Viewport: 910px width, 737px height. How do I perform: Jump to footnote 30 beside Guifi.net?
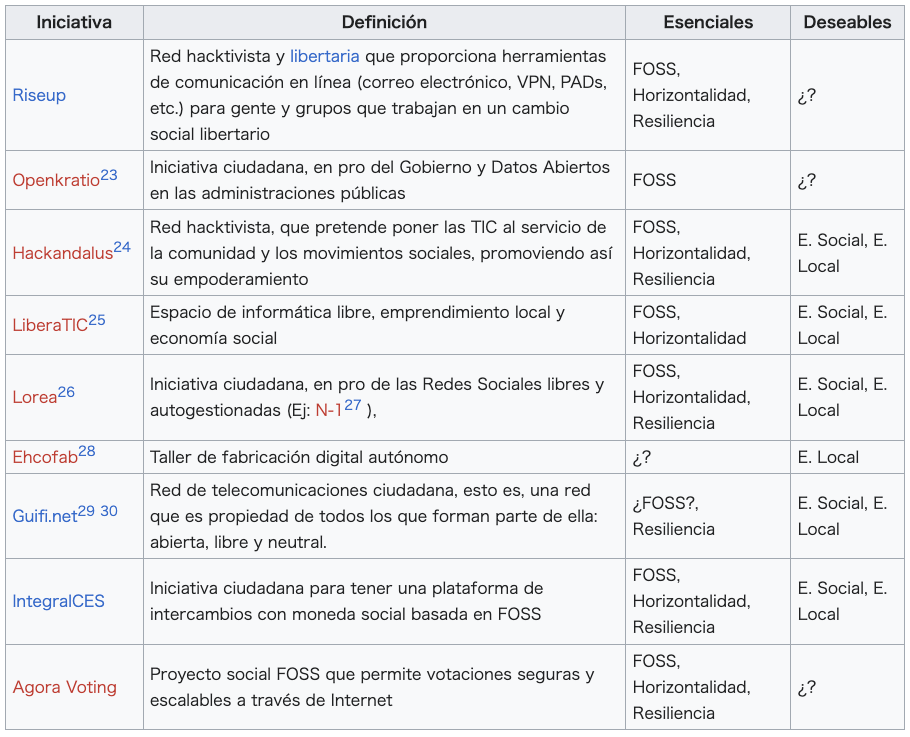click(x=109, y=511)
